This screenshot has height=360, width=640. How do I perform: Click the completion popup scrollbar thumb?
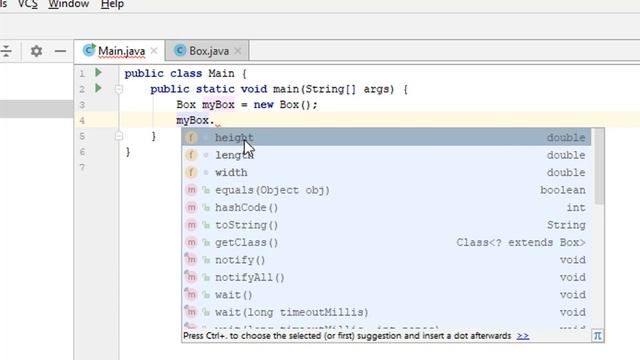point(599,167)
